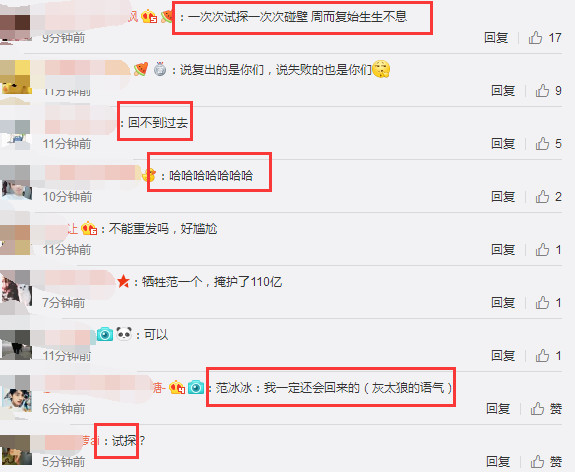Reply to the '掩护了110亿' comment
The width and height of the screenshot is (575, 472).
[503, 303]
